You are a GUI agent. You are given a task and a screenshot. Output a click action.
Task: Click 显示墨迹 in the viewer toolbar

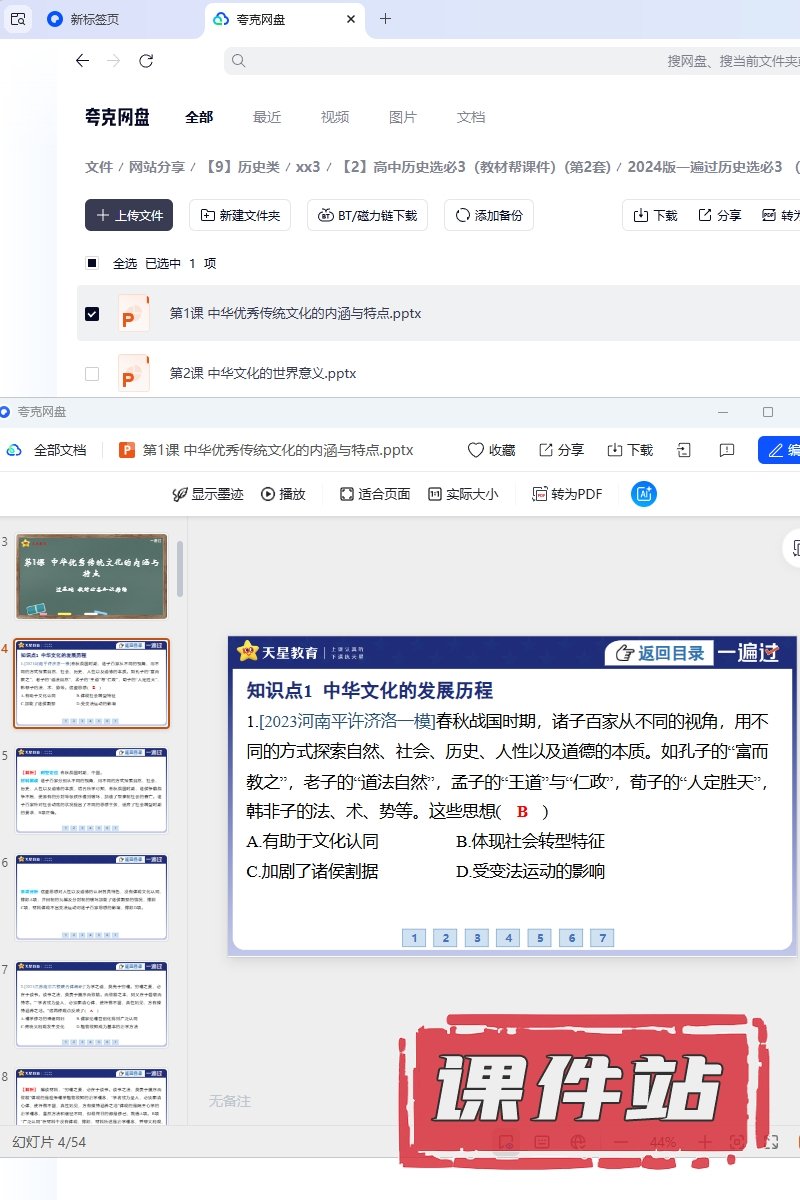click(207, 494)
